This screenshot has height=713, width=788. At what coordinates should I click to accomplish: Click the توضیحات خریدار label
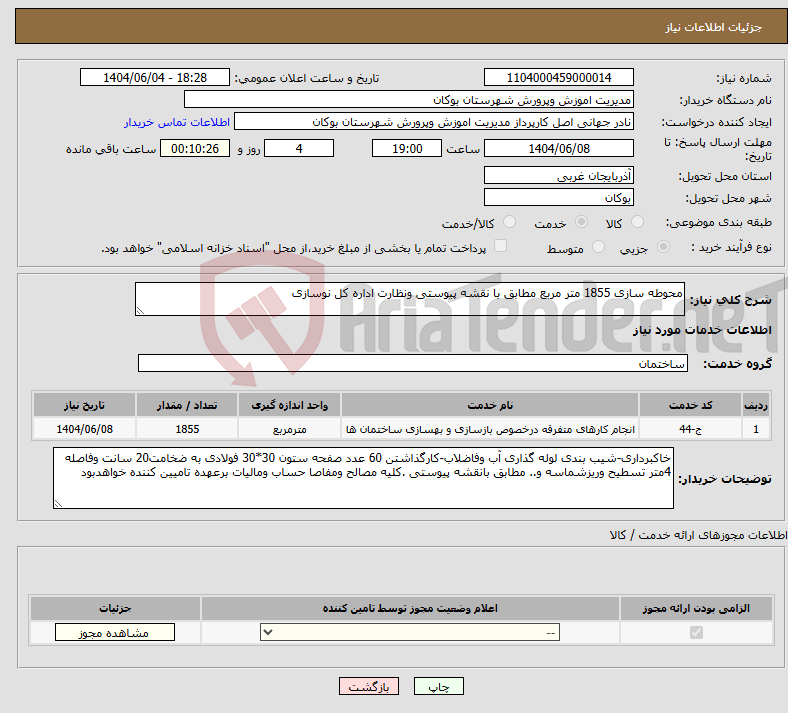click(x=725, y=479)
